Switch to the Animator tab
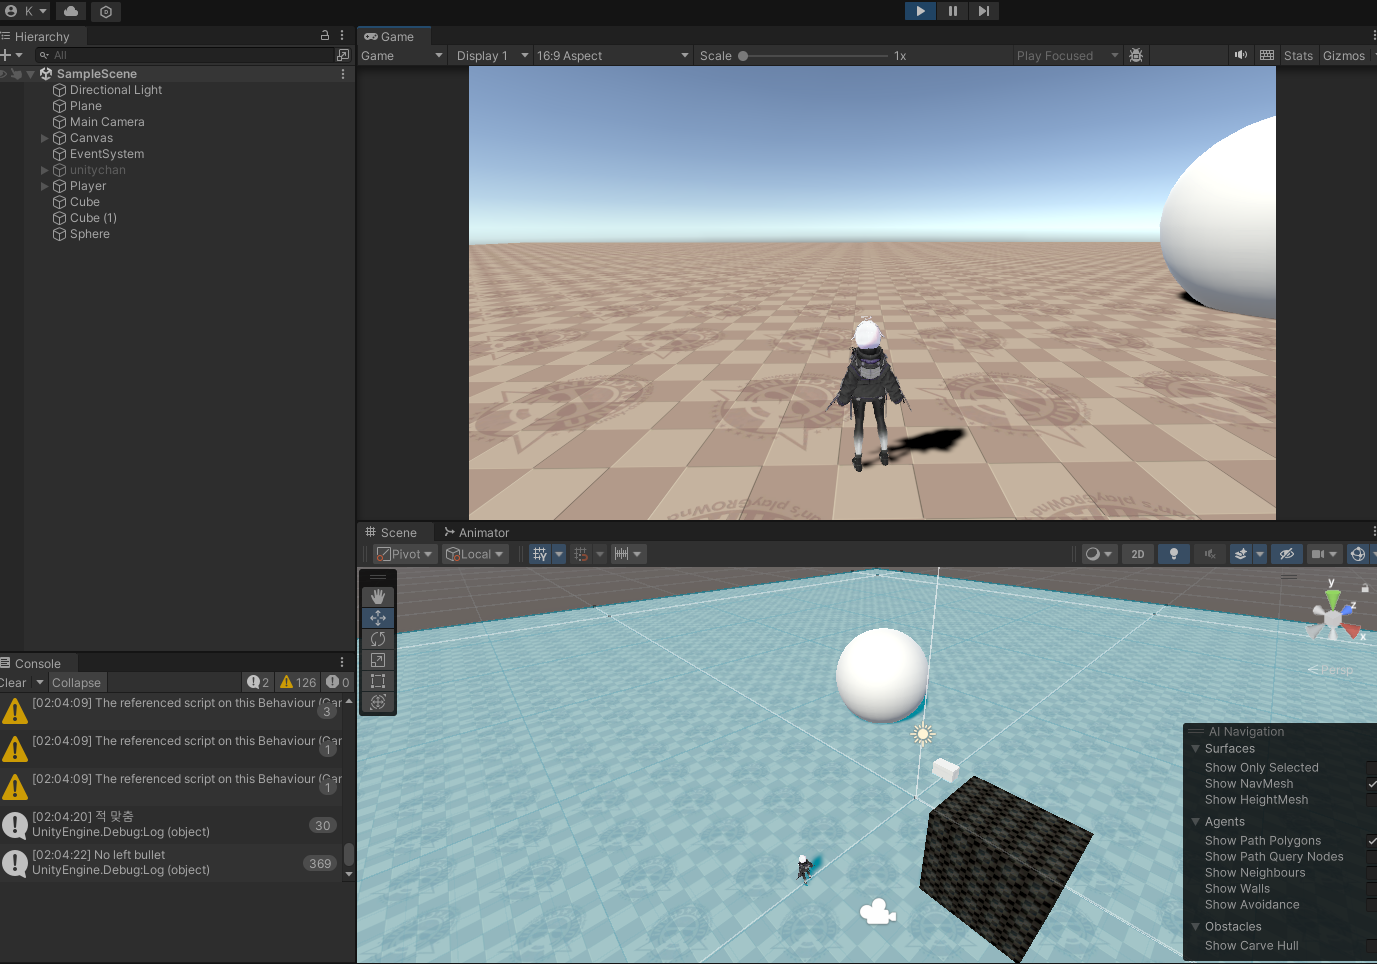1377x964 pixels. [476, 533]
